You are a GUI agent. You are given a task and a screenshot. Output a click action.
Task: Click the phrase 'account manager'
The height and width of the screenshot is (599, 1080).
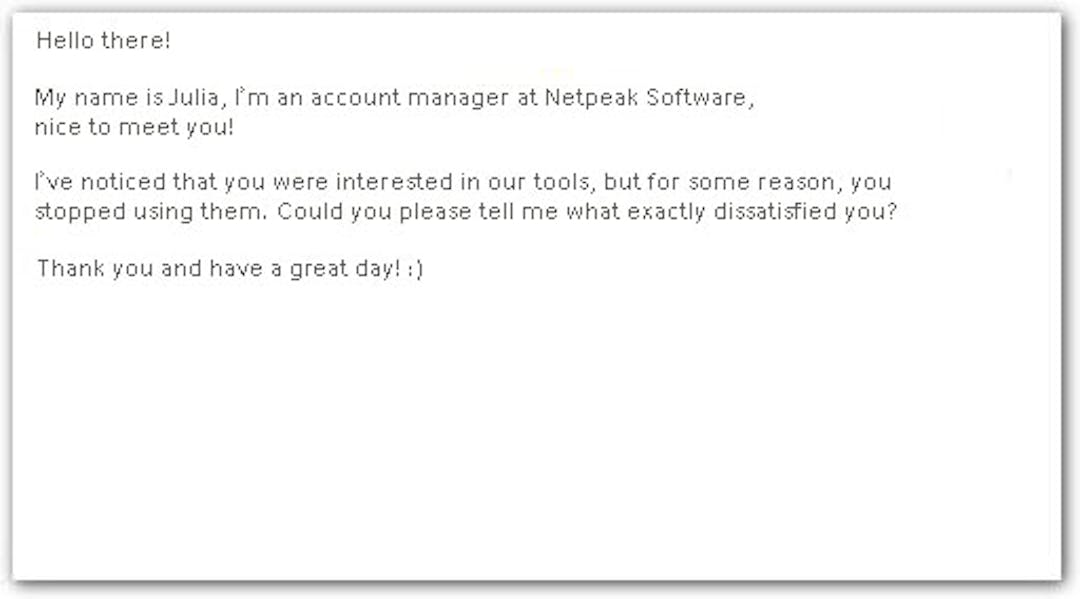(409, 97)
